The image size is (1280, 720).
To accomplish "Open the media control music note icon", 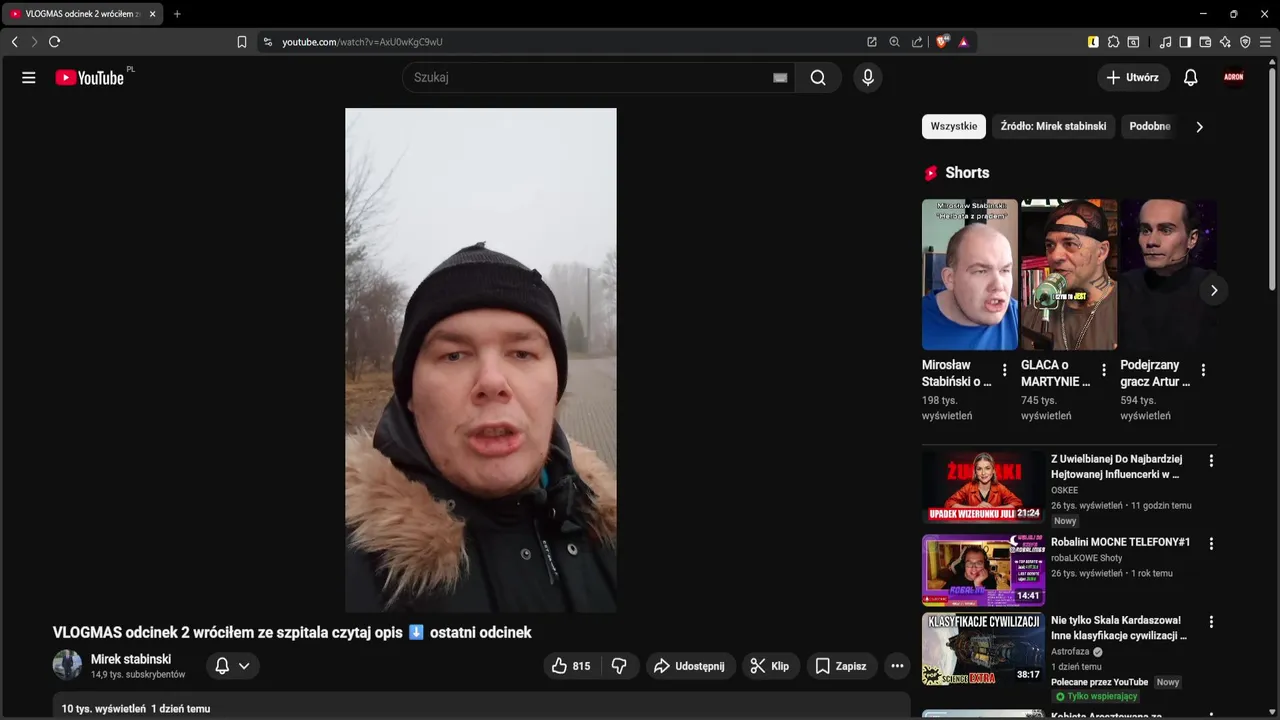I will 1165,42.
